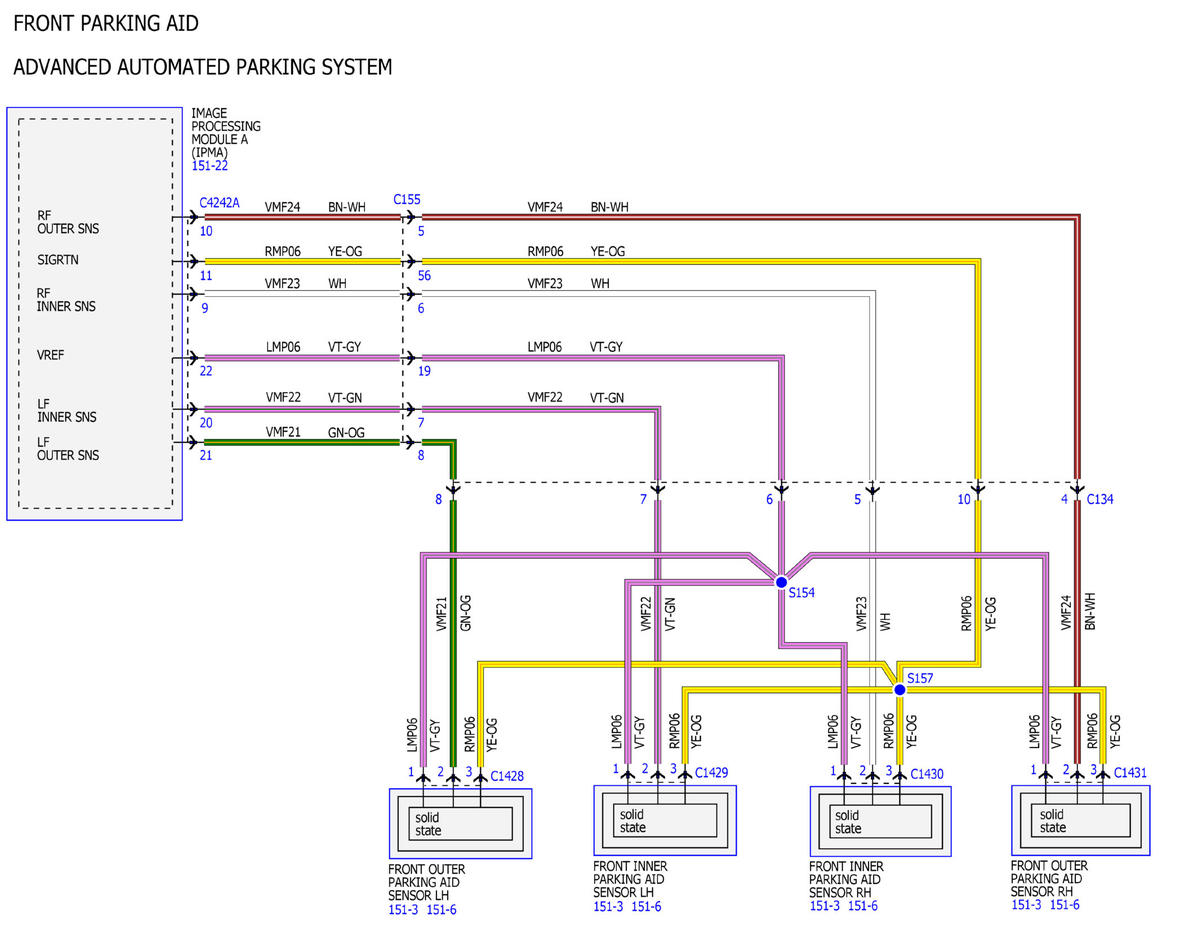Open 151-3 link under Front Outer Sensor LH
This screenshot has height=927, width=1200.
pyautogui.click(x=405, y=909)
